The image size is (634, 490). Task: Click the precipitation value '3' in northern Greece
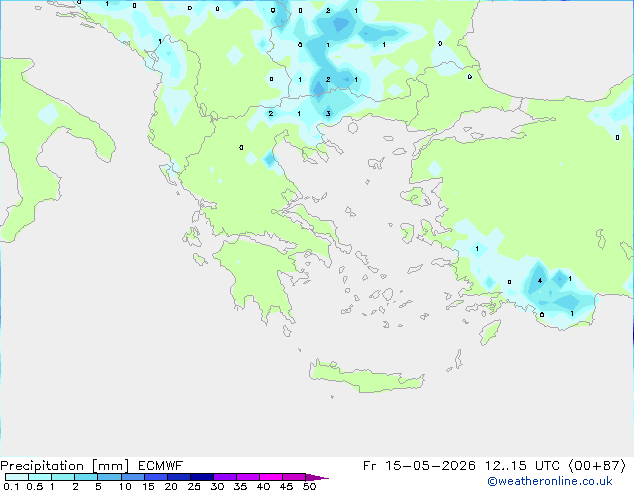328,114
